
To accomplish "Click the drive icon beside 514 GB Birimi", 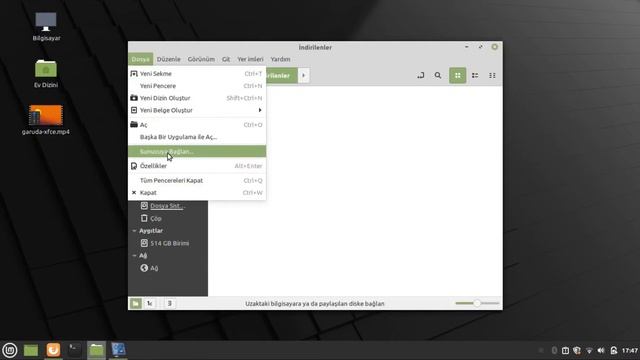I will [144, 243].
